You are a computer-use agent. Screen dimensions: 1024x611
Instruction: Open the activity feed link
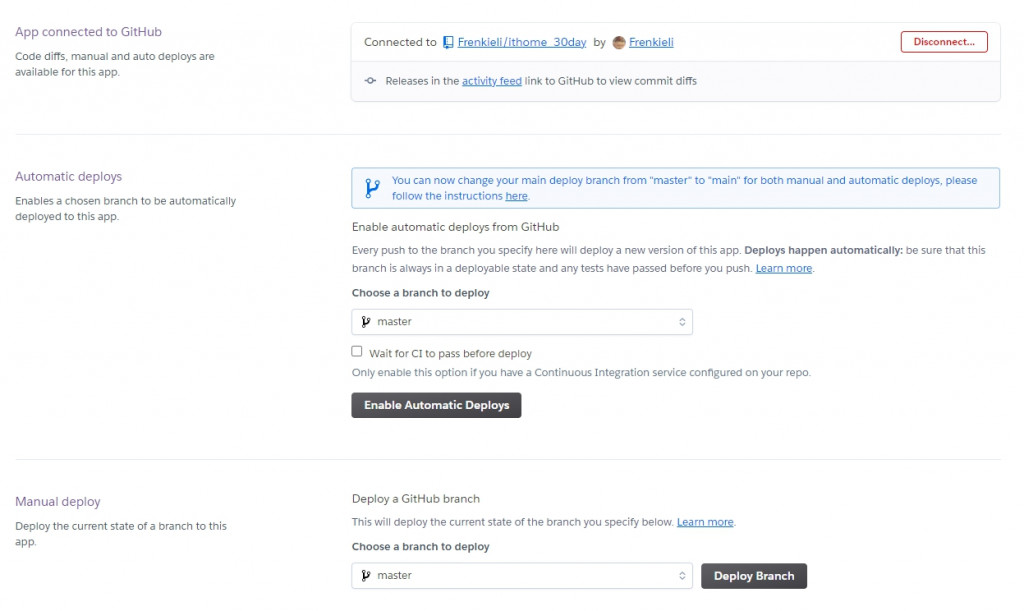pyautogui.click(x=491, y=81)
